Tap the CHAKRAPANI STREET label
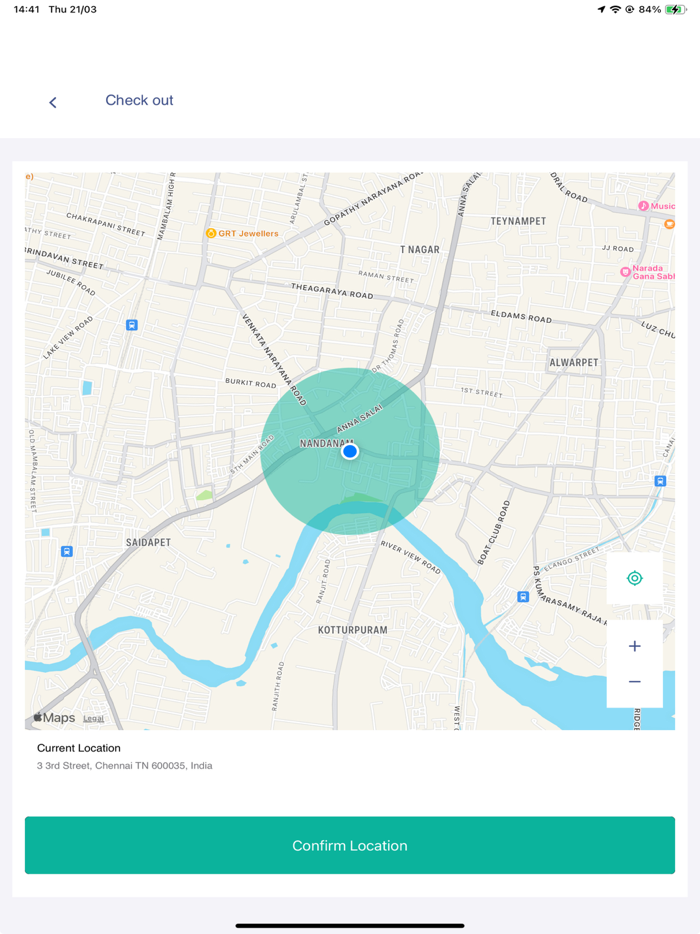This screenshot has width=700, height=934. pos(105,225)
